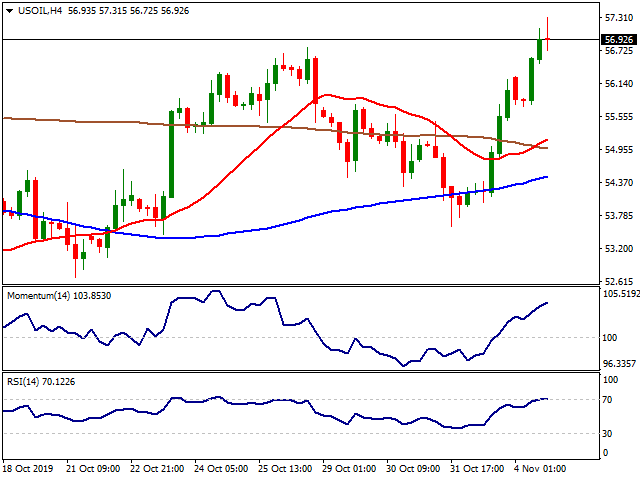The image size is (640, 480).
Task: Click the 29 Oct 01:00 time axis label
Action: 349,469
